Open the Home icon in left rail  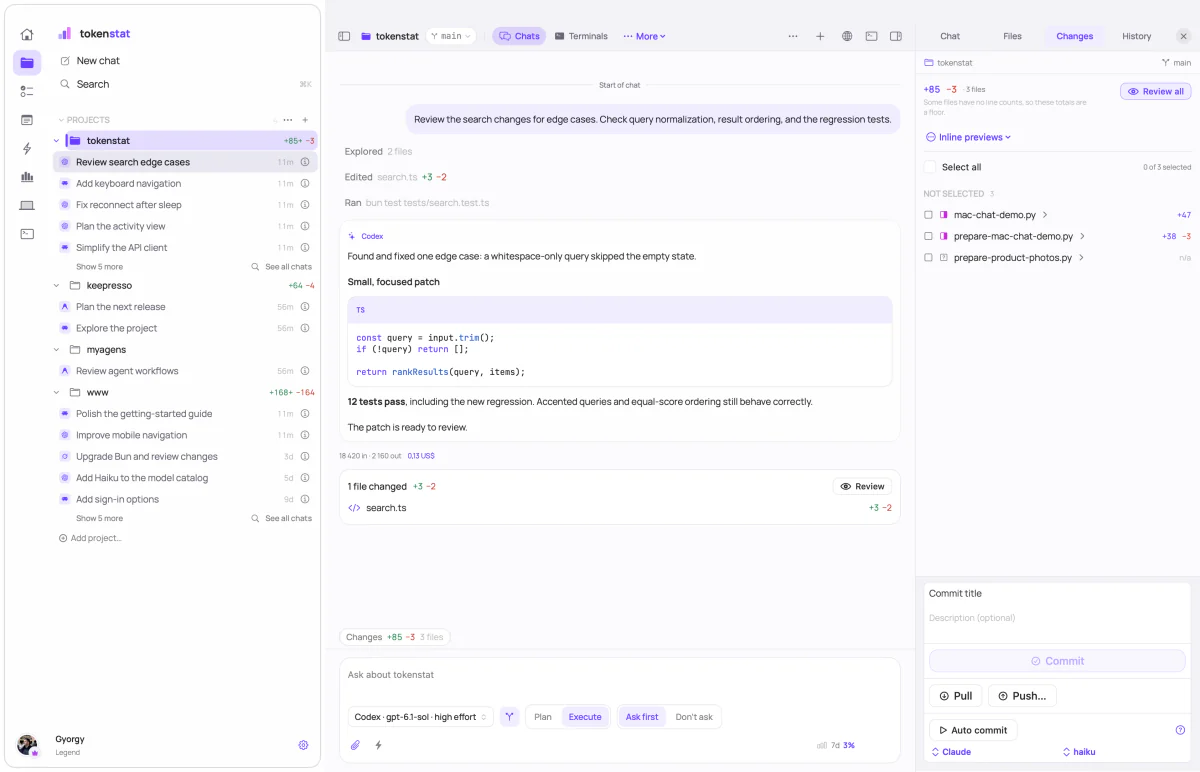27,34
